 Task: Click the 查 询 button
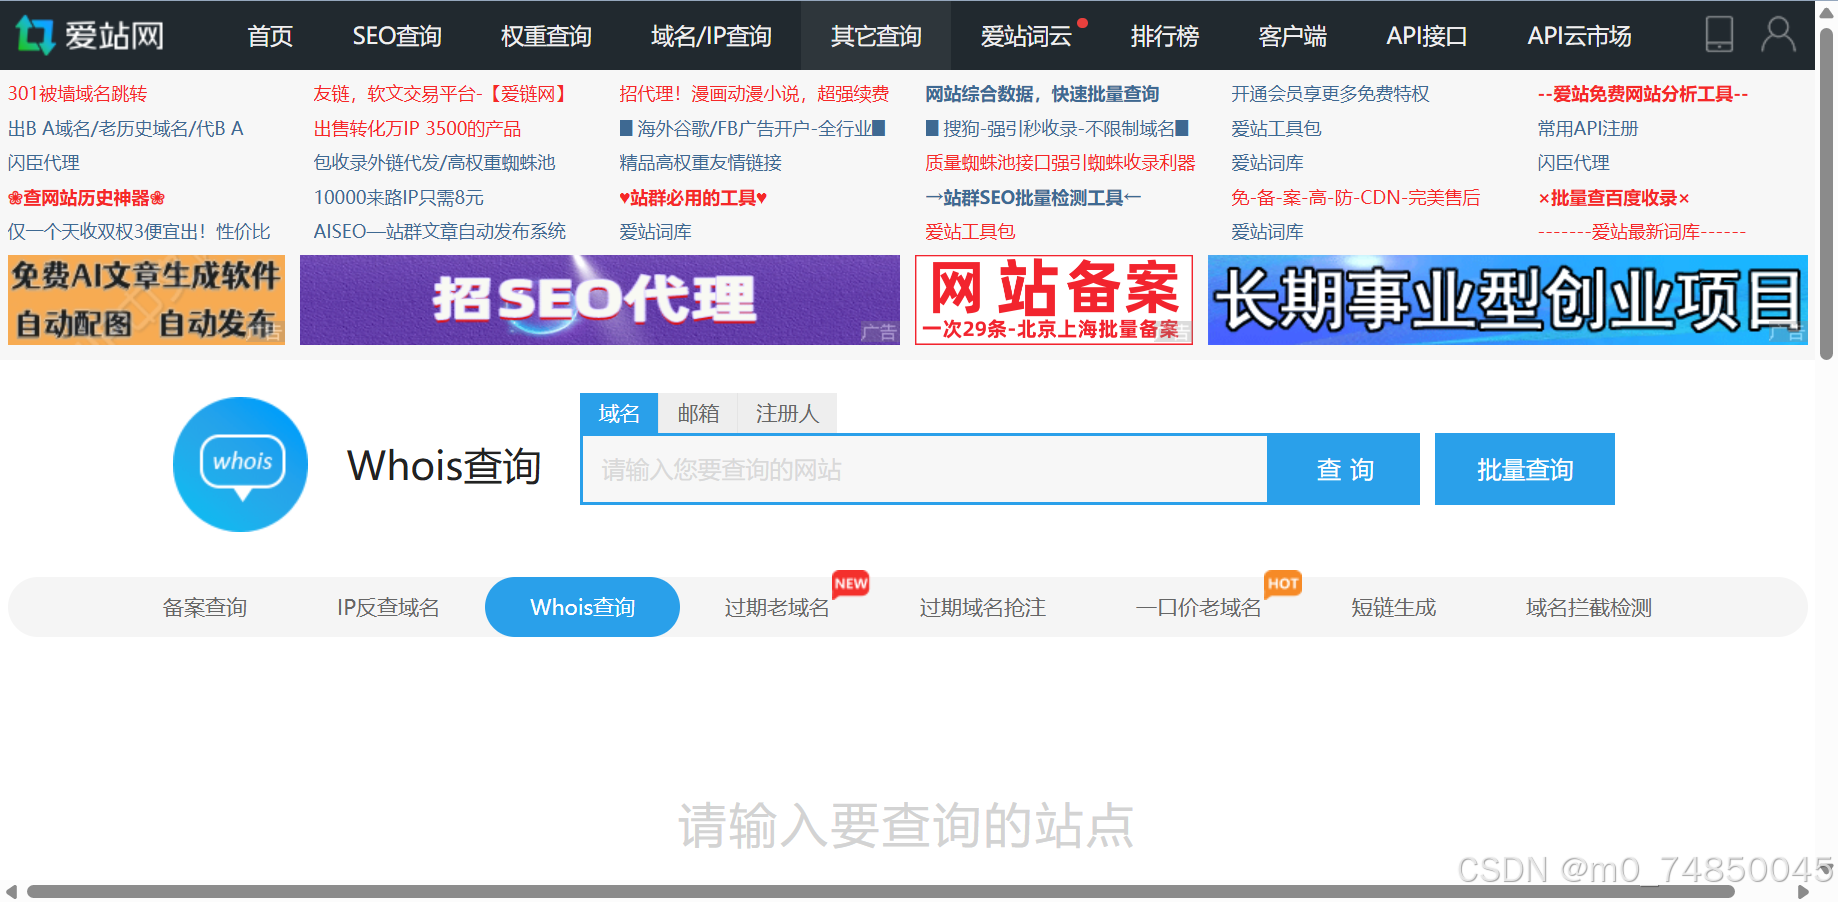click(1344, 469)
